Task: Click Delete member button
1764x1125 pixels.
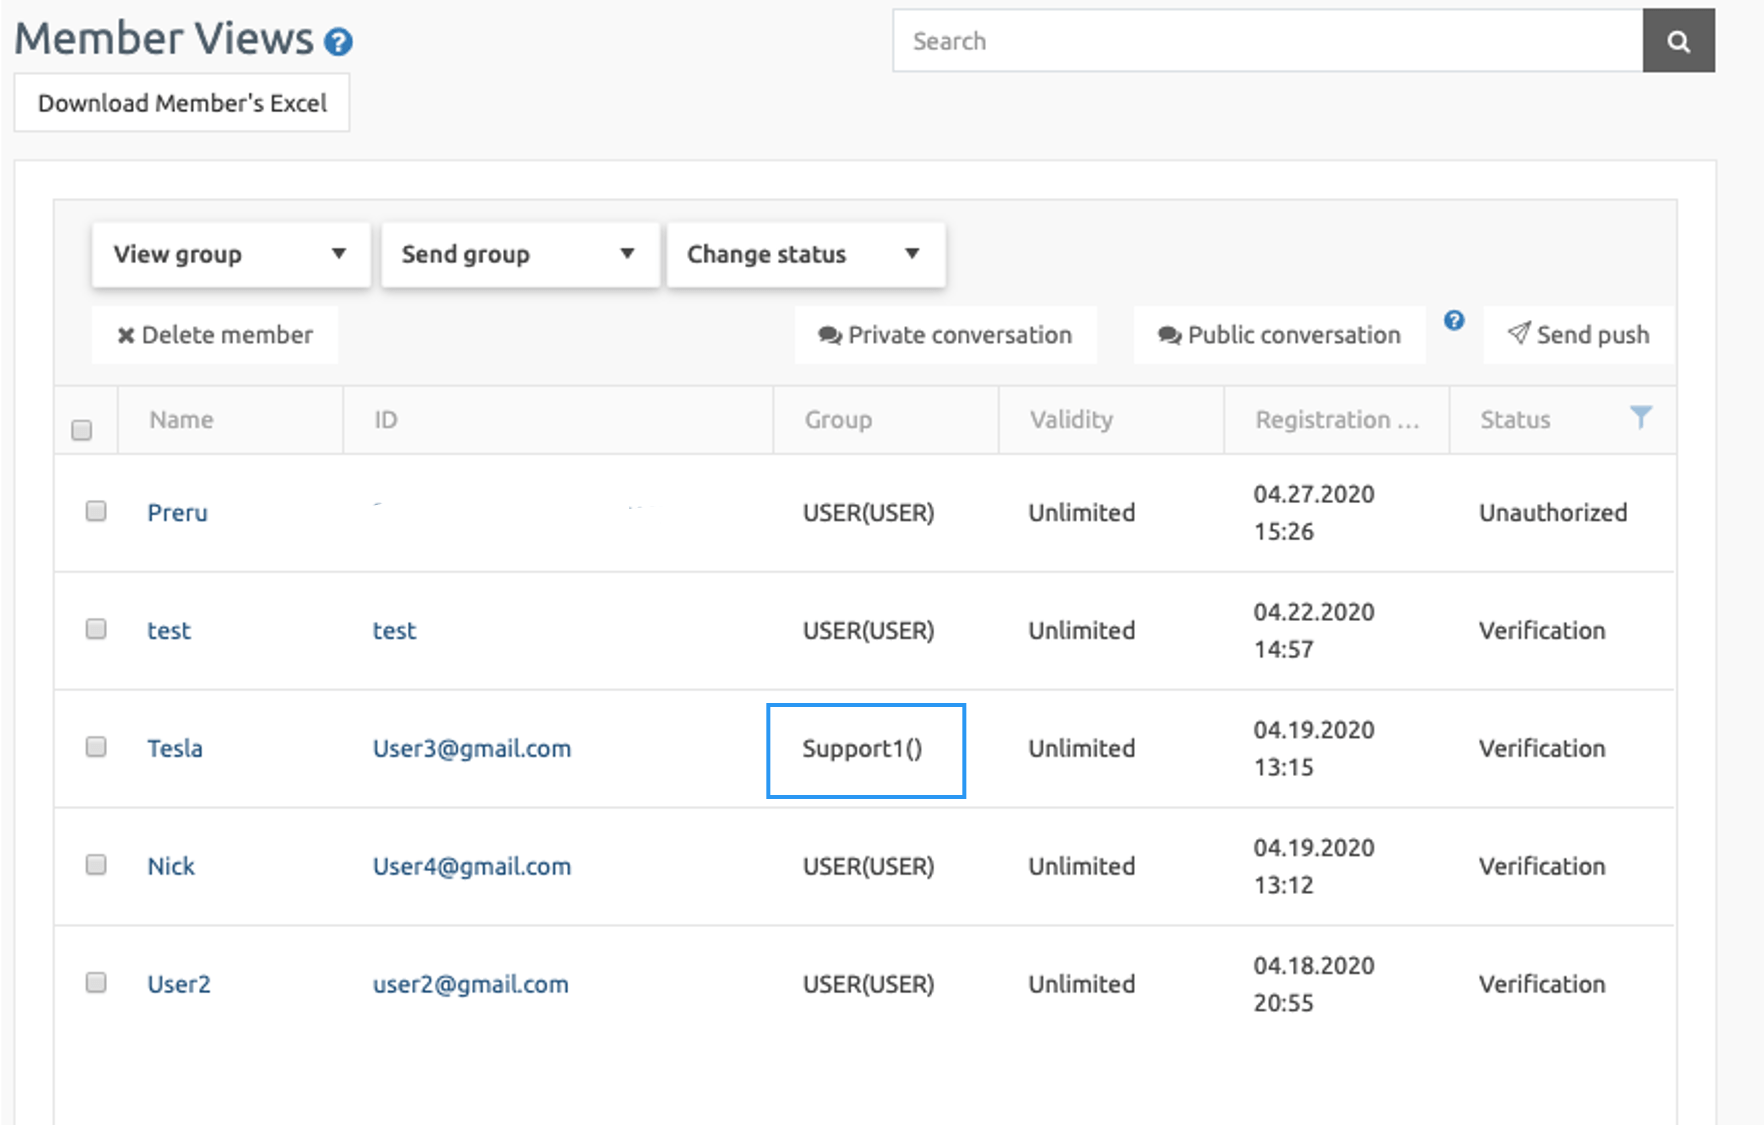Action: pyautogui.click(x=215, y=335)
